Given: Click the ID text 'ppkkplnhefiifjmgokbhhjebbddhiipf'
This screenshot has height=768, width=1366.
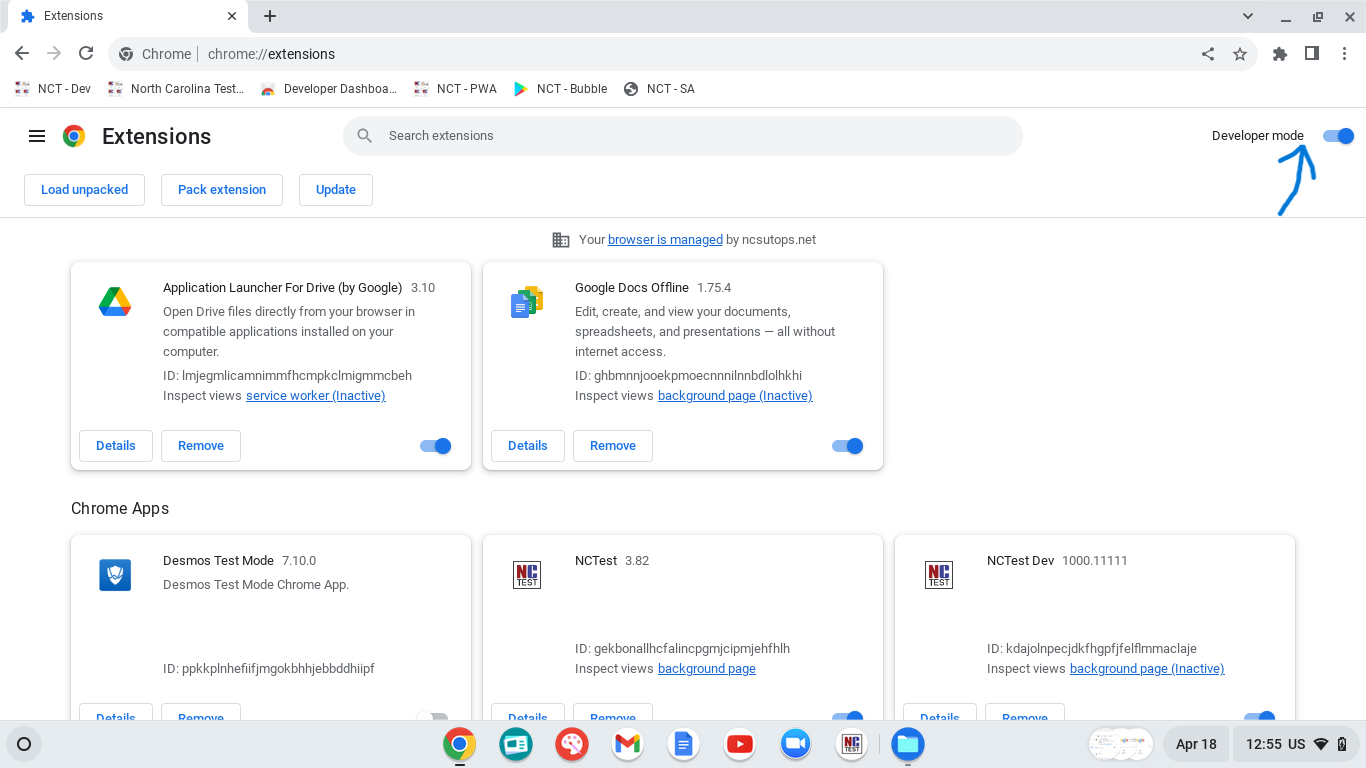Looking at the screenshot, I should pyautogui.click(x=278, y=669).
